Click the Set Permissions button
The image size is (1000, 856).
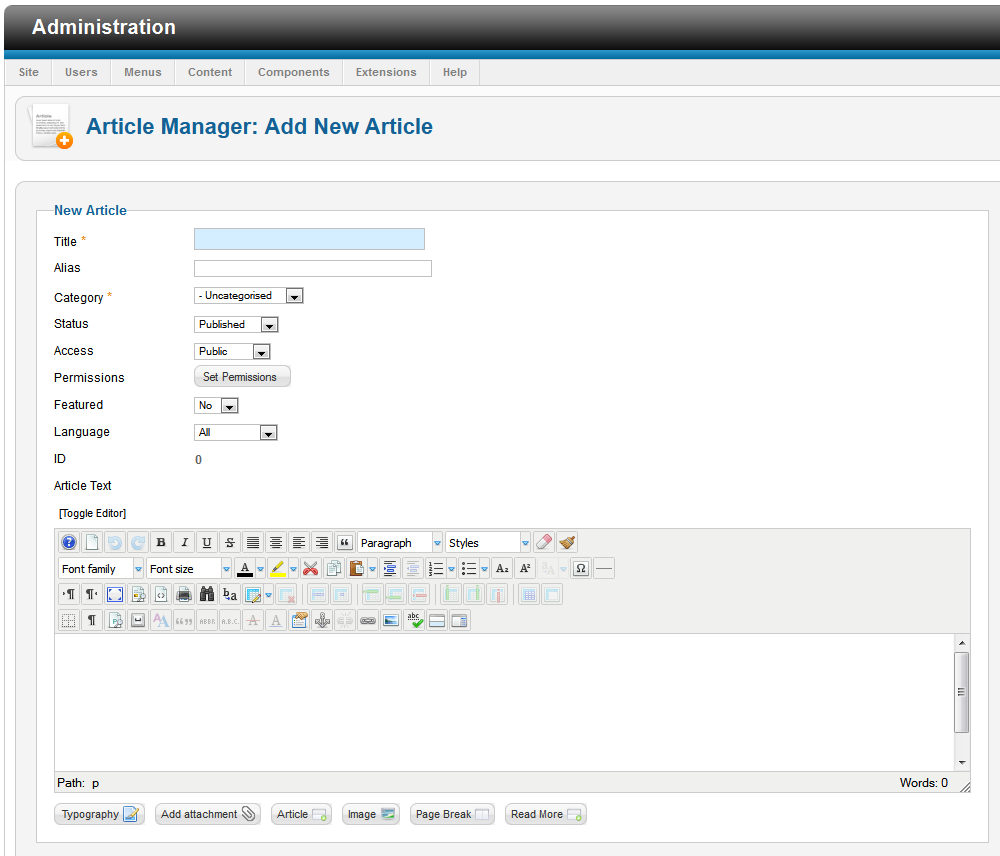point(241,377)
